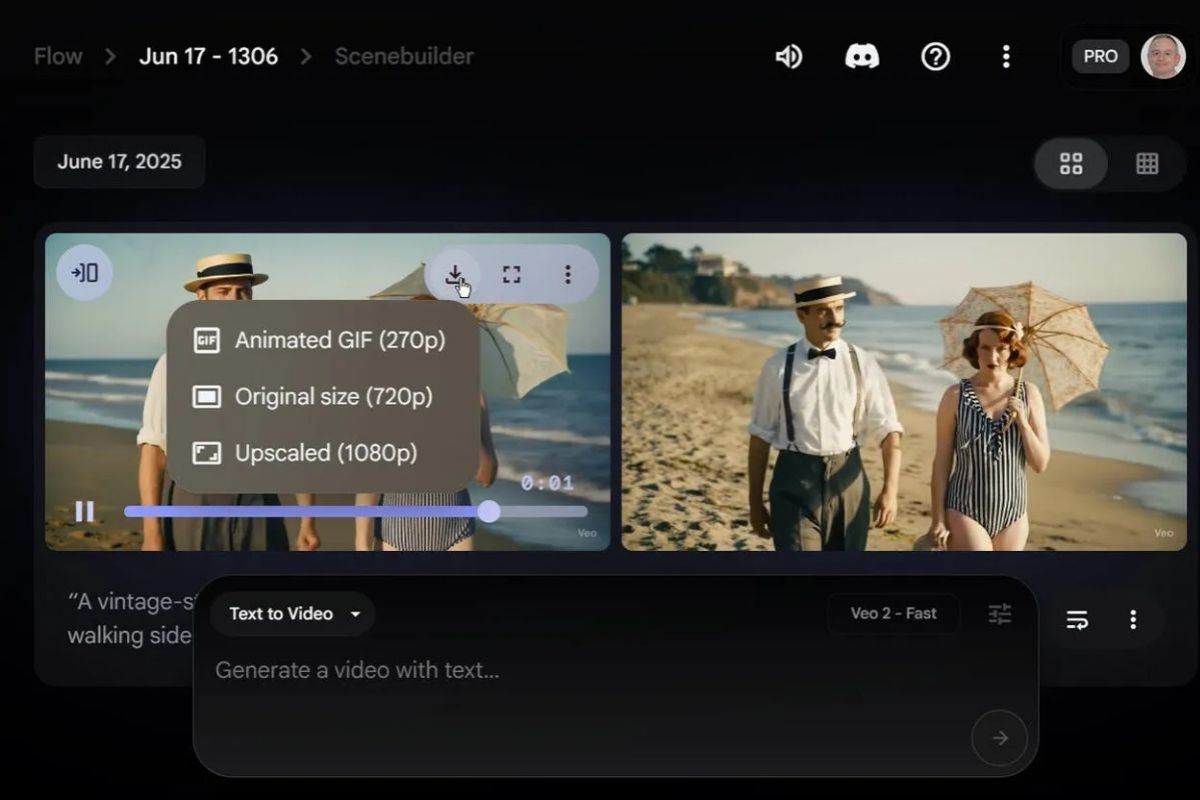Open left video's three-dot options
1200x800 pixels.
click(567, 274)
